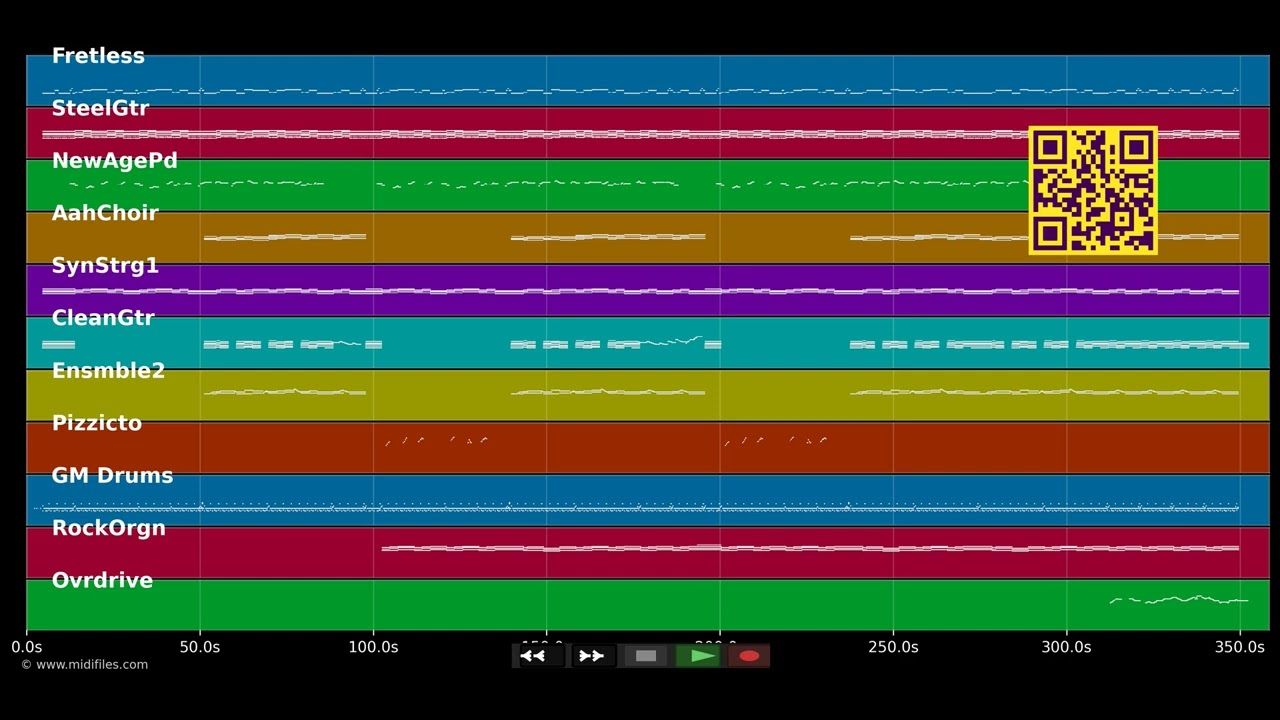
Task: Click the Ovrdrive solo notes near the end
Action: pyautogui.click(x=1179, y=600)
